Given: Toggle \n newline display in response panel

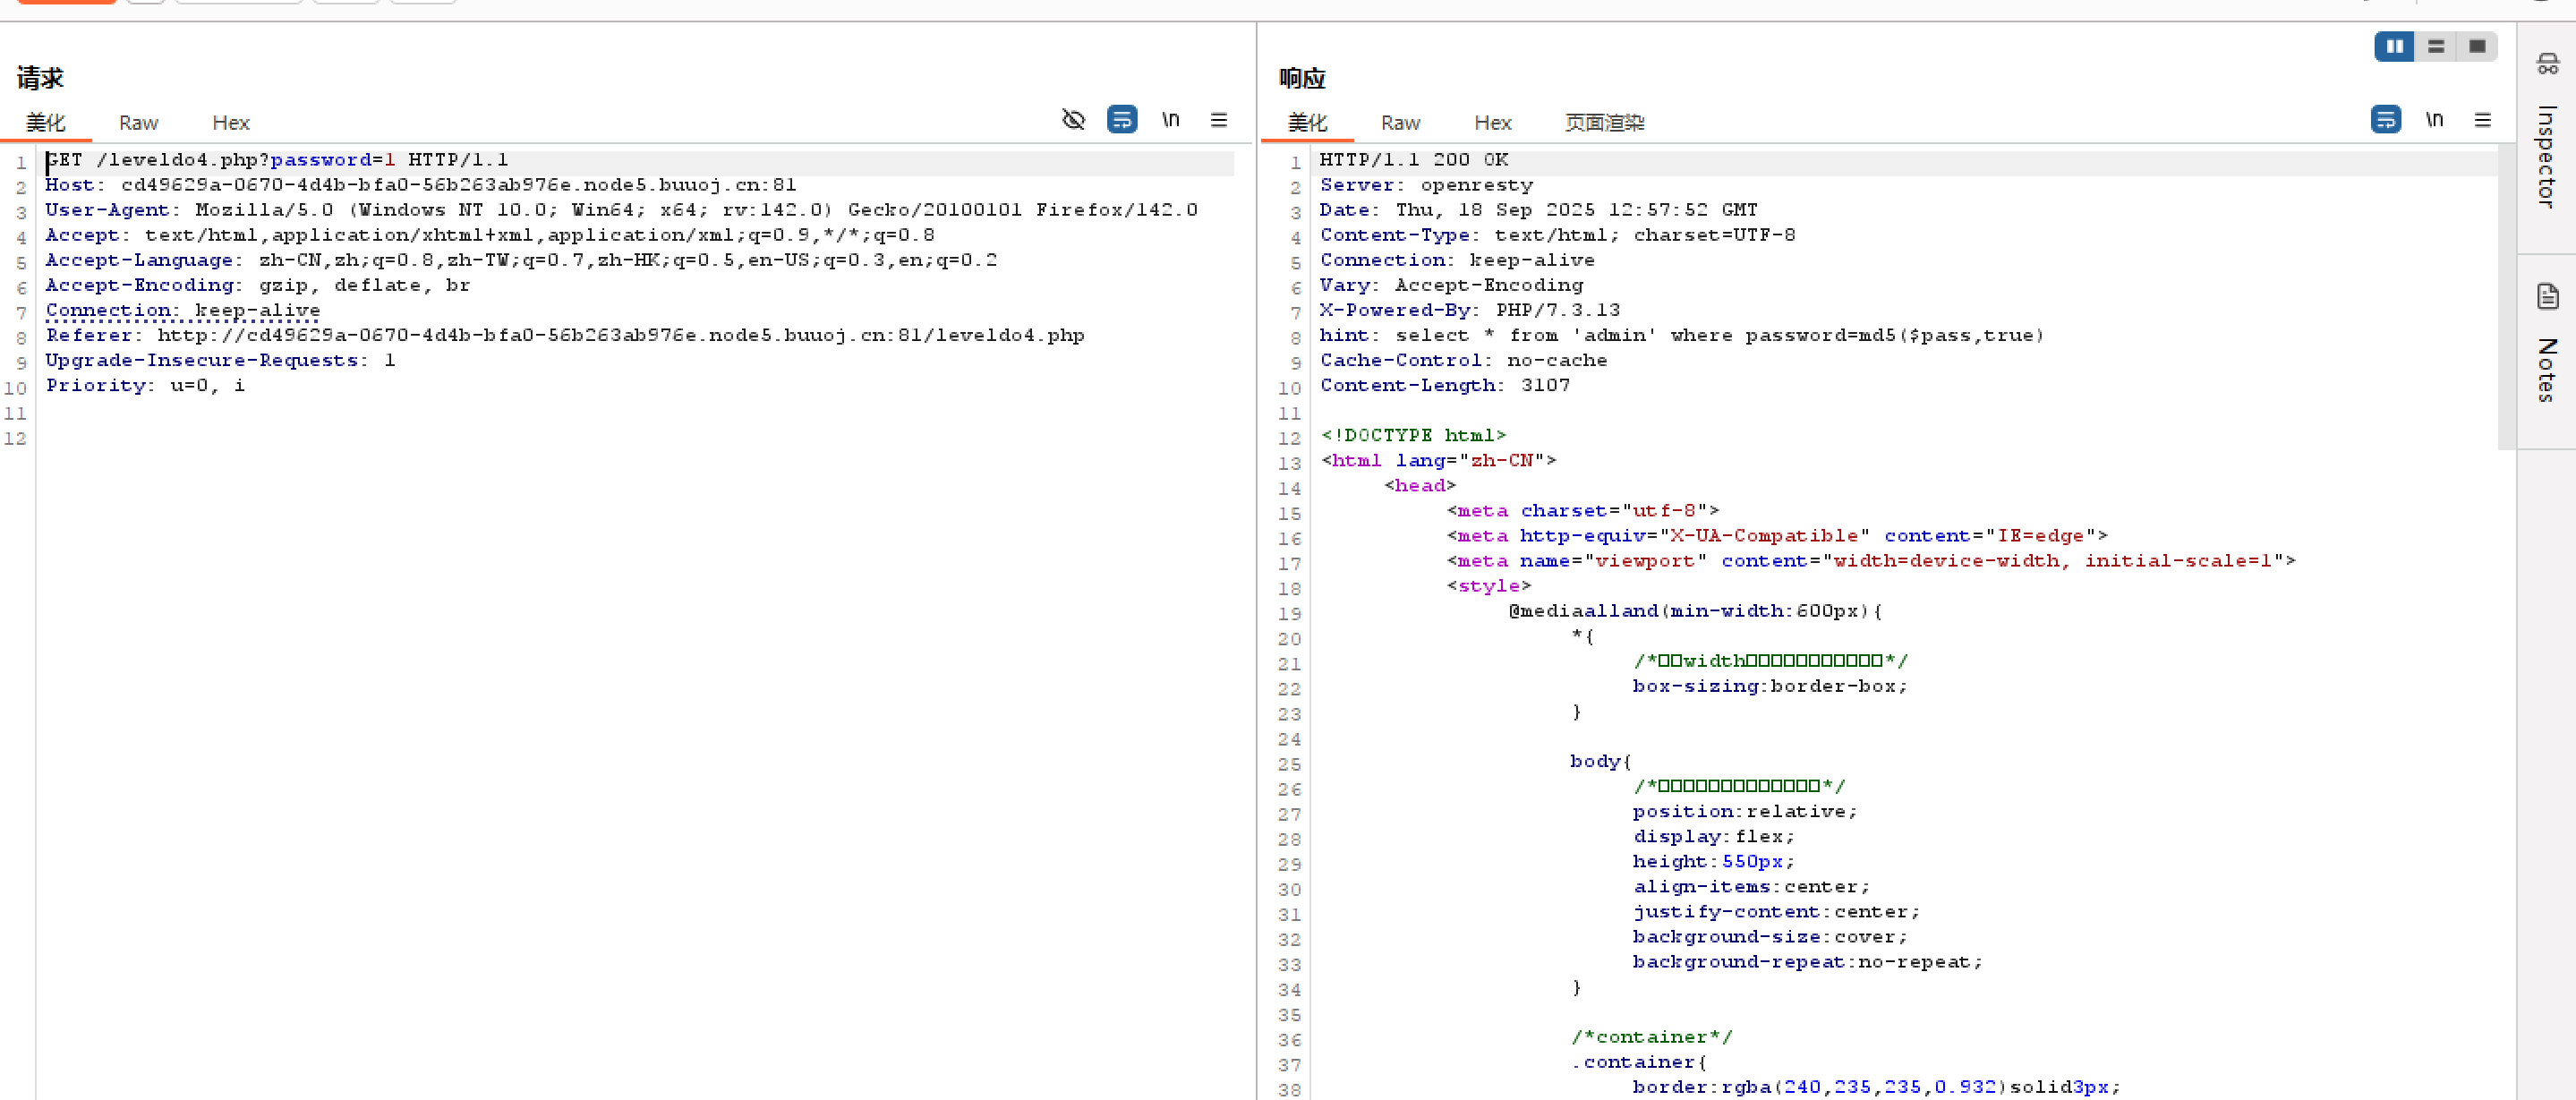Looking at the screenshot, I should pyautogui.click(x=2434, y=120).
